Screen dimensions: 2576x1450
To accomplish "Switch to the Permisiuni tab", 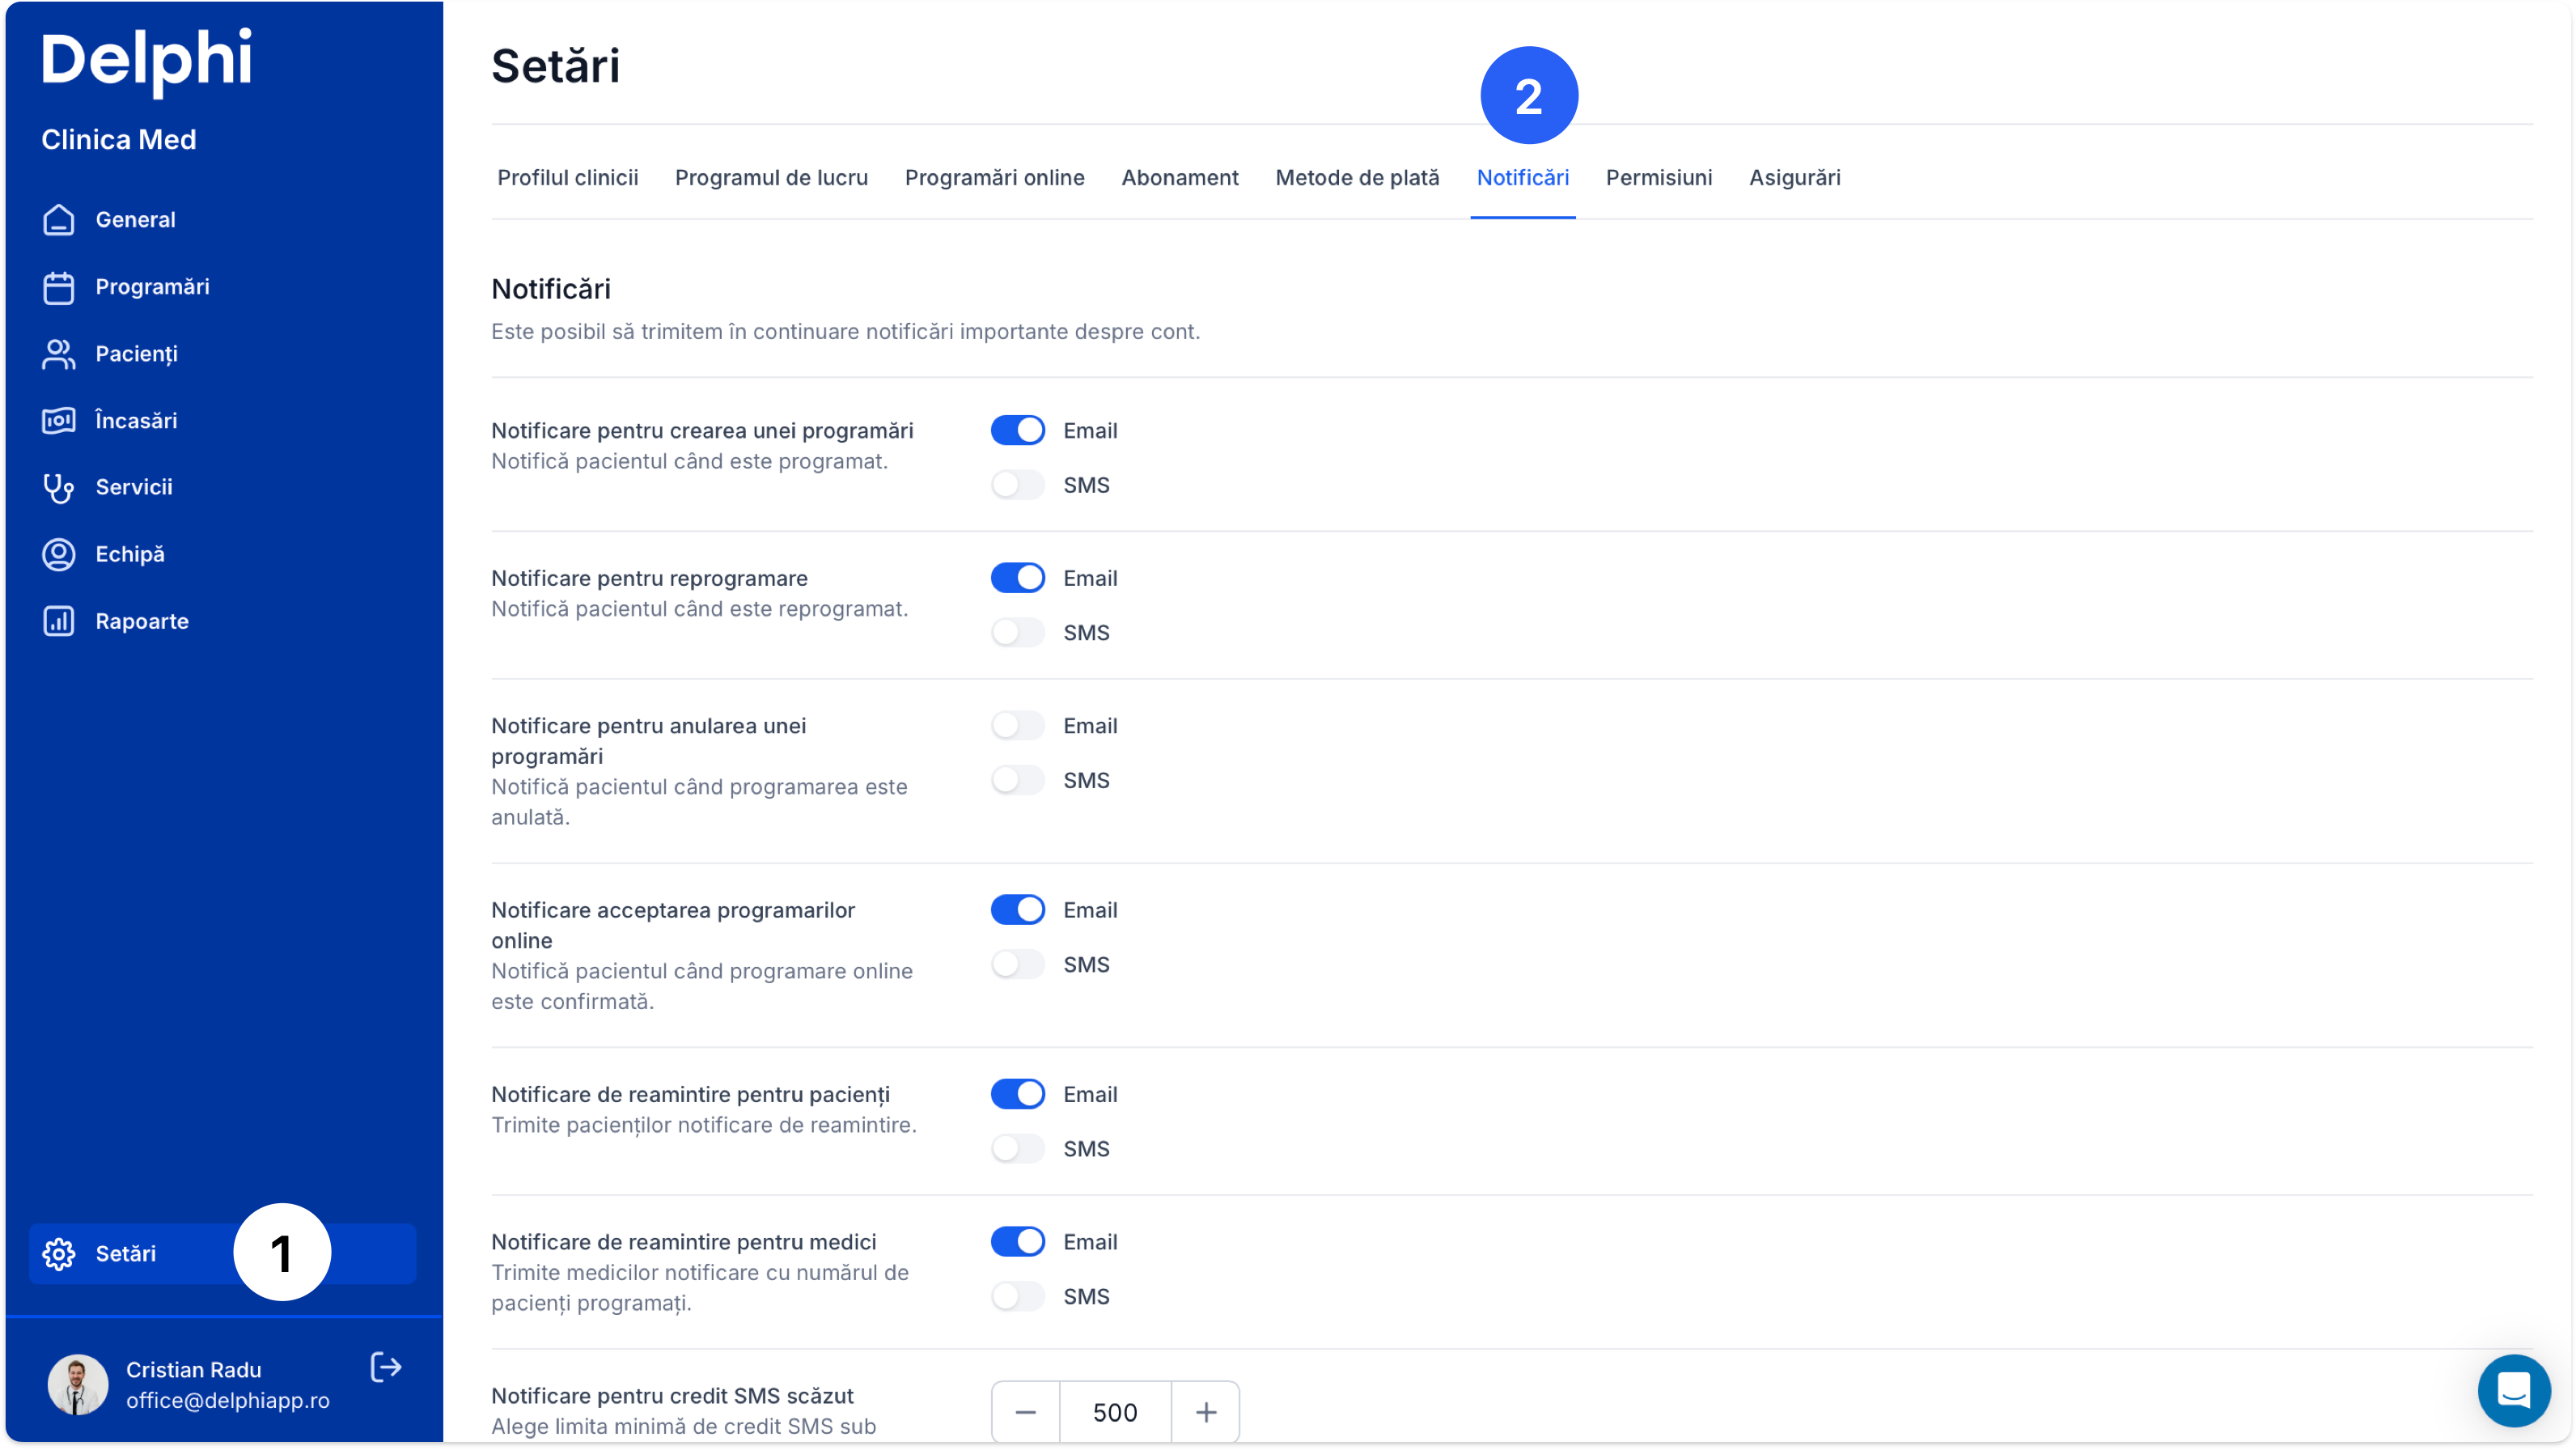I will click(1658, 178).
